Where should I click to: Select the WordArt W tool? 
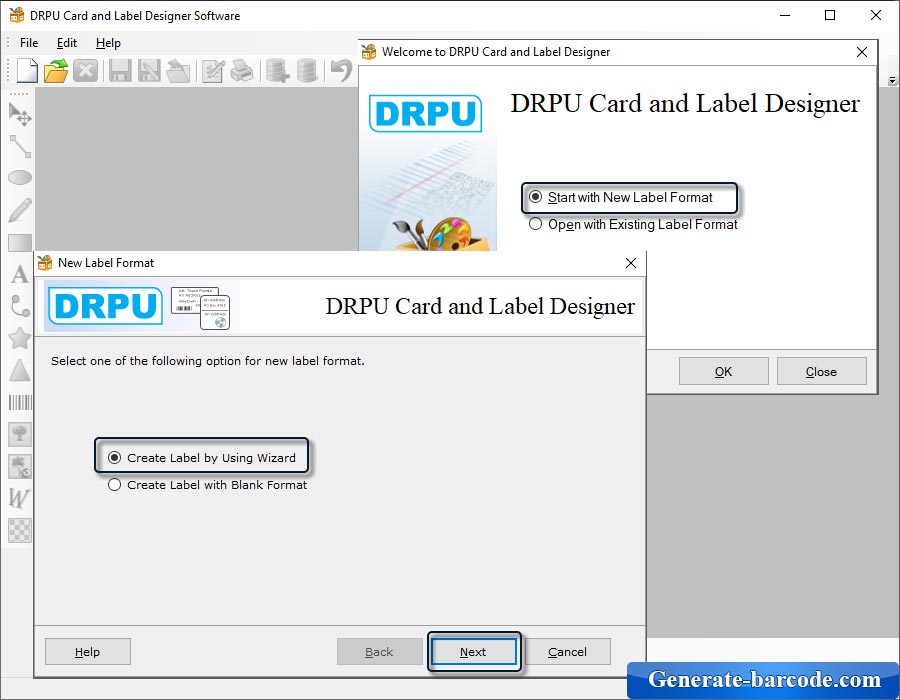click(x=19, y=498)
